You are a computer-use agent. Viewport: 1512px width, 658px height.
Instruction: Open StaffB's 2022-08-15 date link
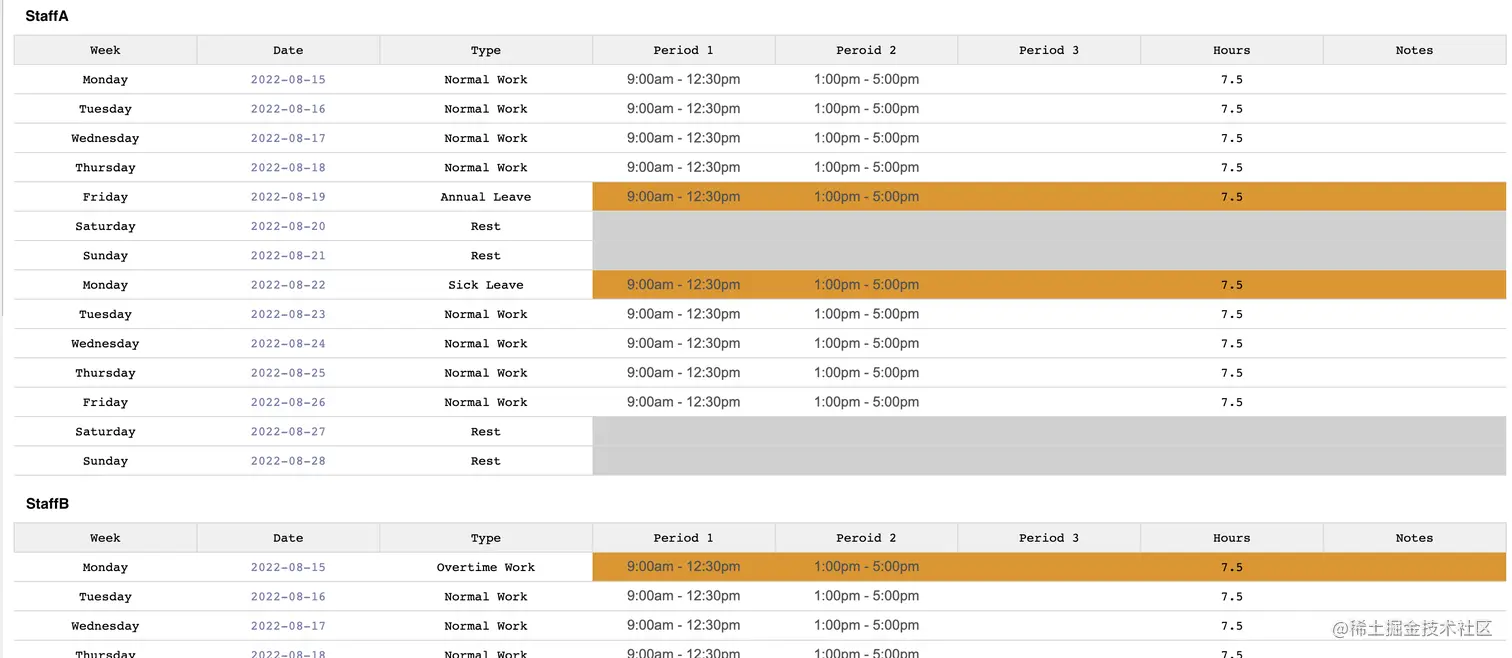click(x=288, y=568)
